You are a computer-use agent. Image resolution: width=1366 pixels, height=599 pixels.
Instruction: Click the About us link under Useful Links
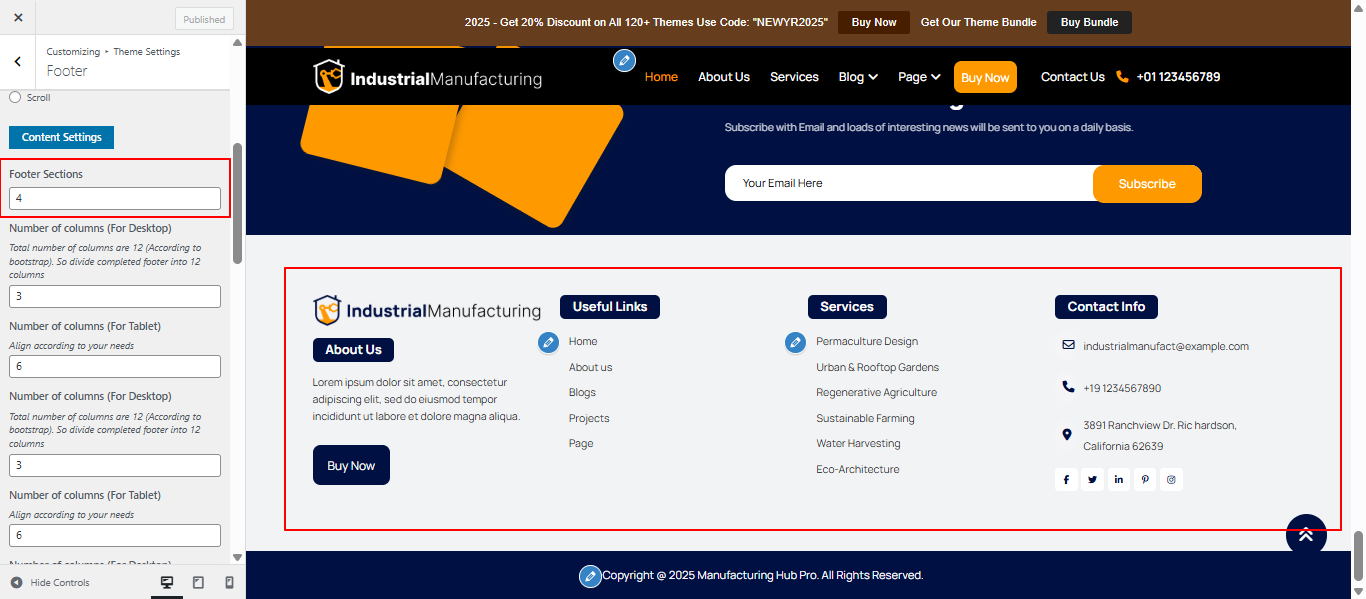tap(590, 367)
